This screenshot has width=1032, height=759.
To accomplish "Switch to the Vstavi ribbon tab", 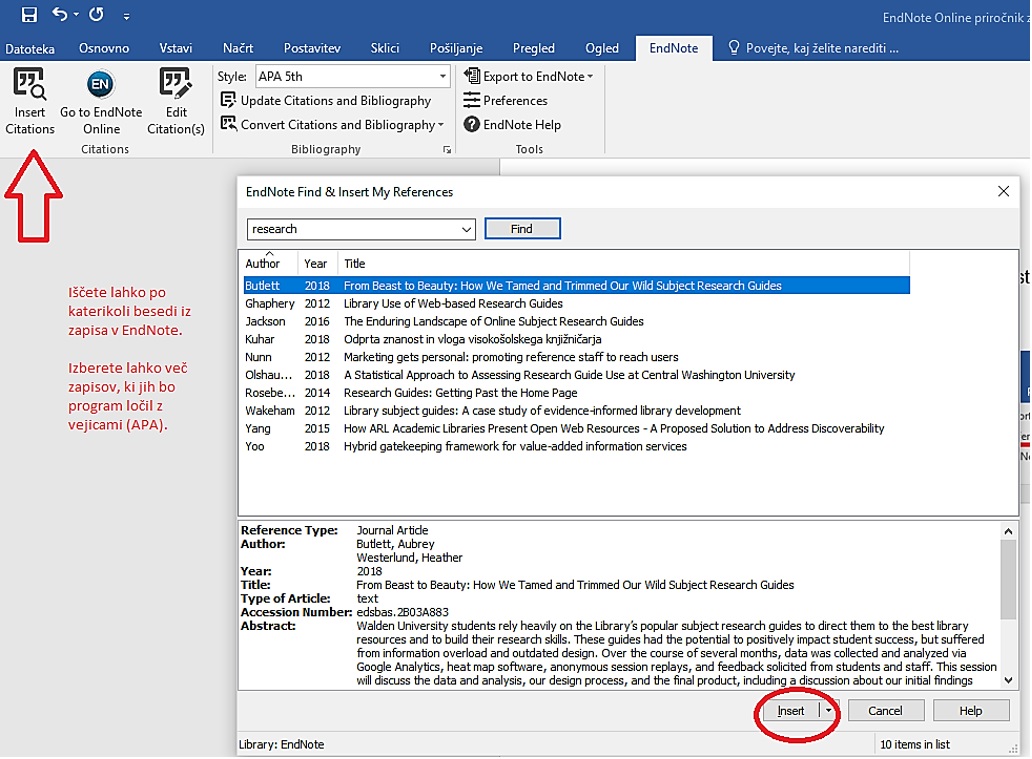I will click(x=176, y=48).
